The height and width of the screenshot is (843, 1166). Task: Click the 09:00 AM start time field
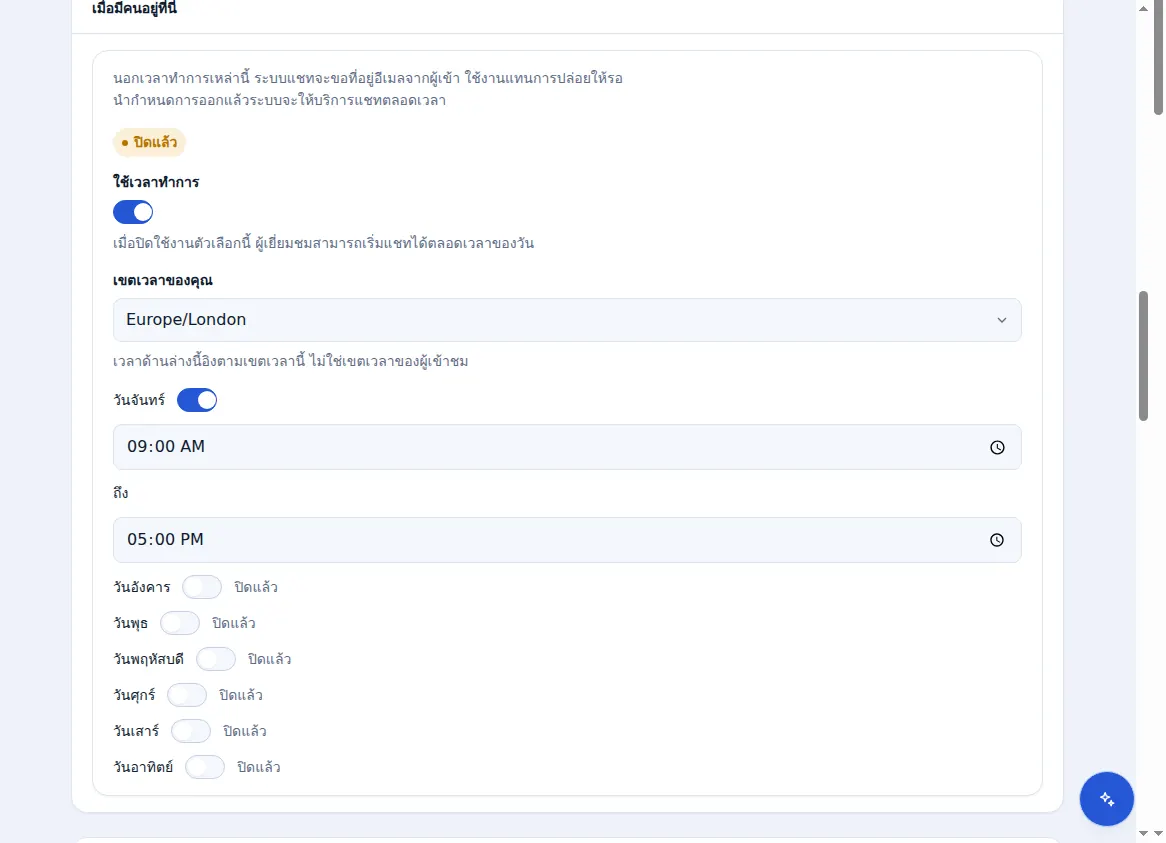click(567, 447)
